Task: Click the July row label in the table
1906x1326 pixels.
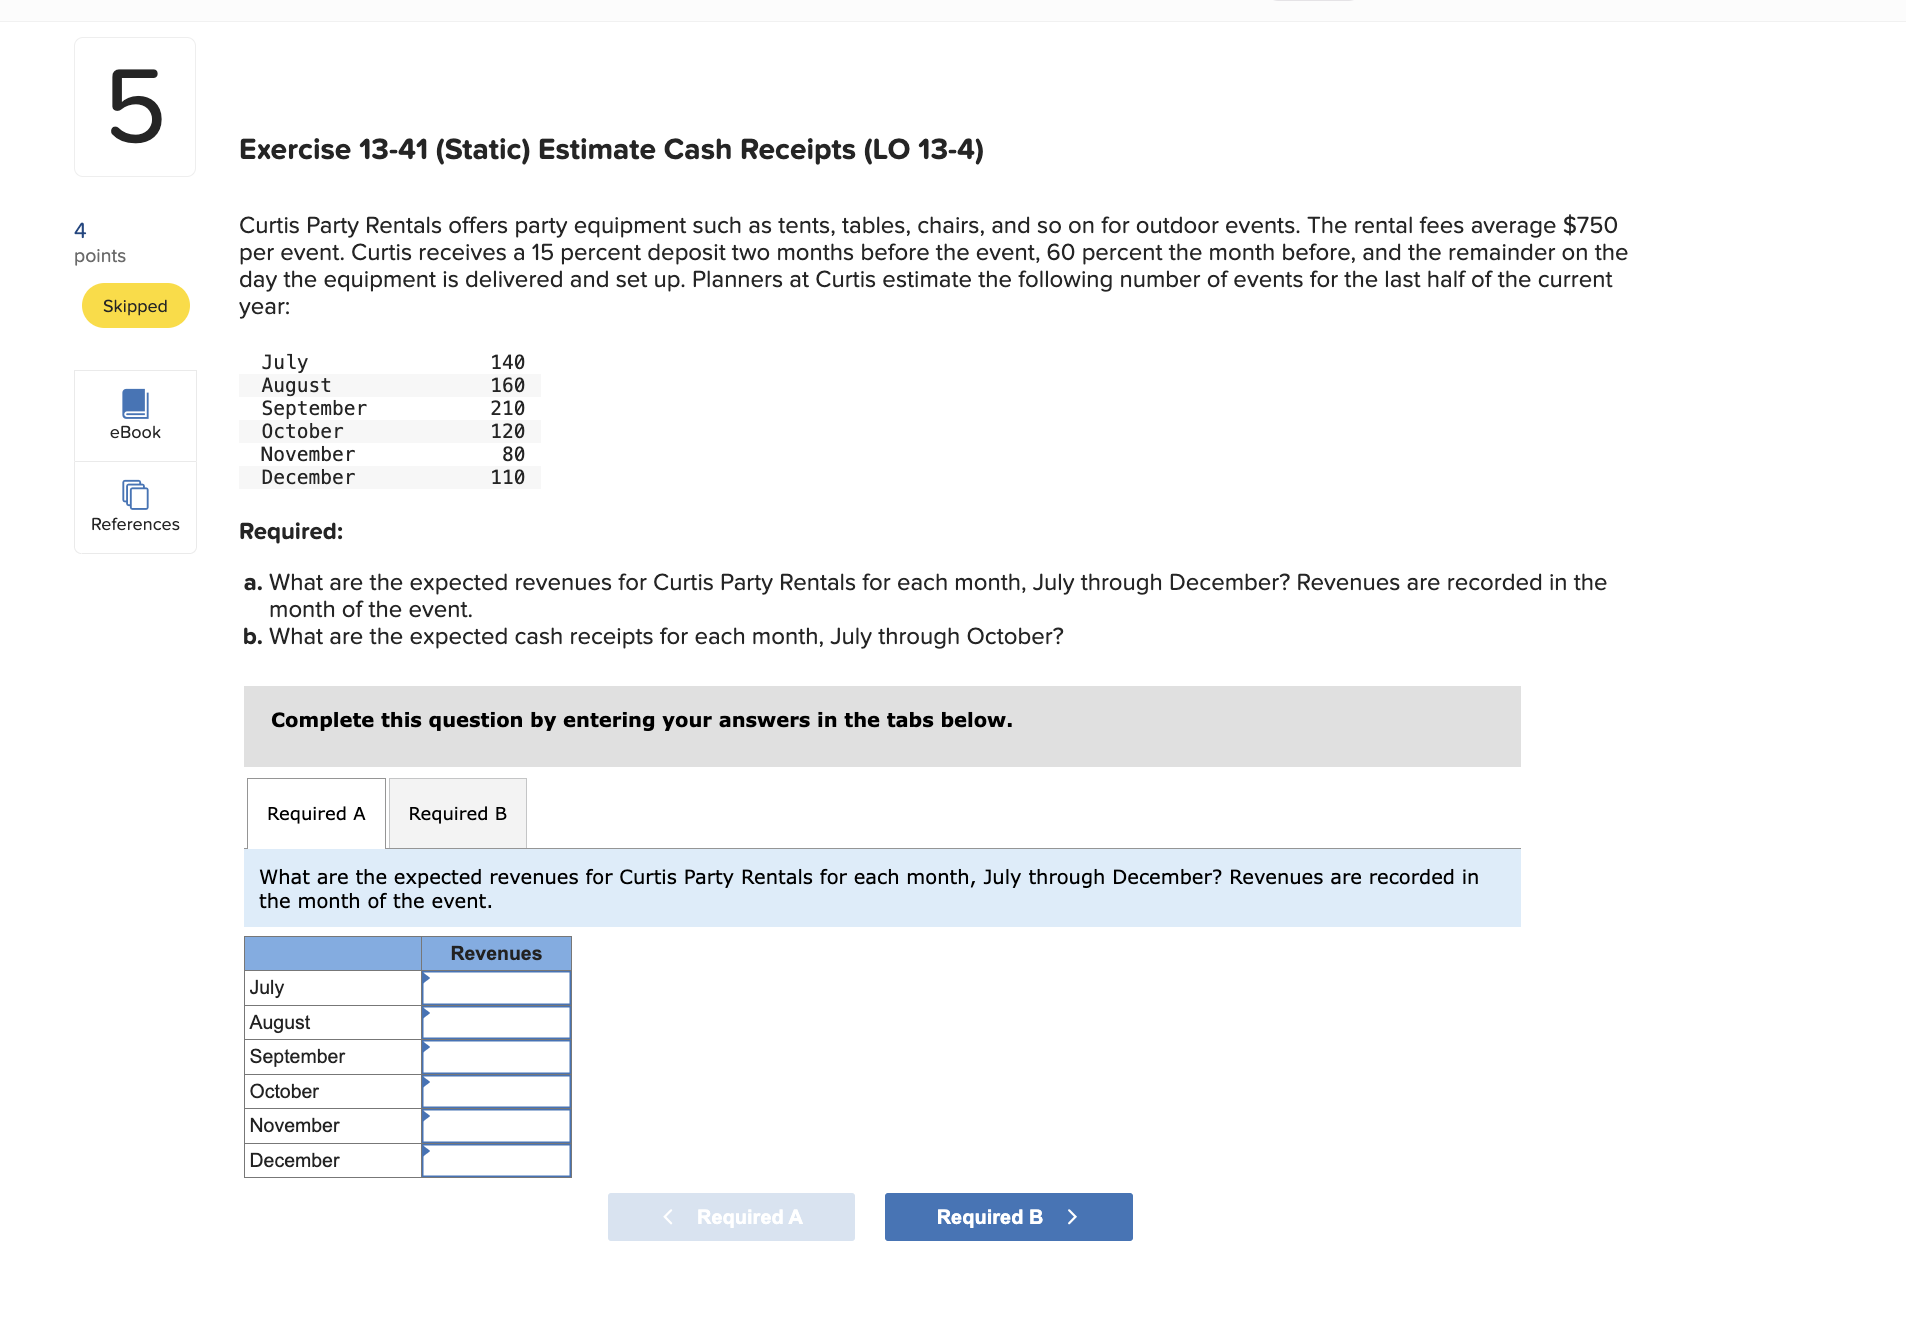Action: 267,987
